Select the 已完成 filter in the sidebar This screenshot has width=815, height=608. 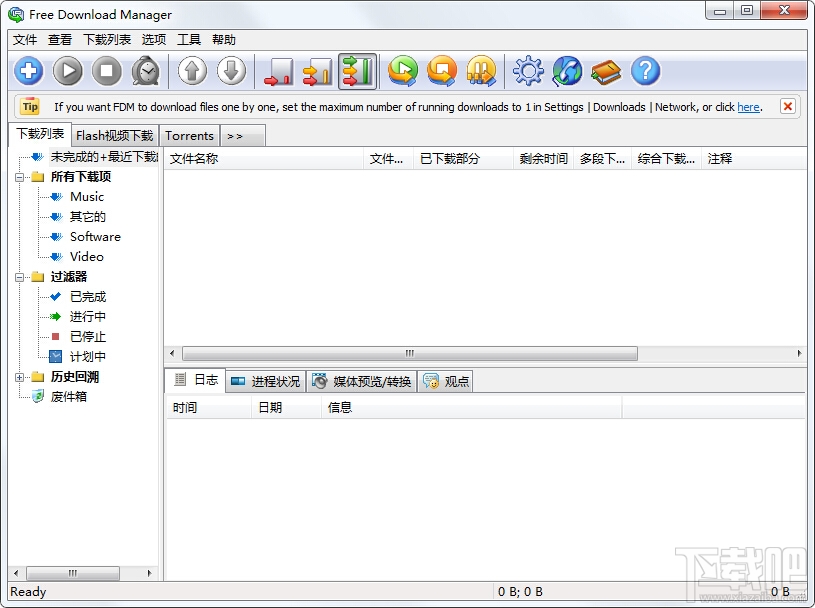(x=86, y=296)
